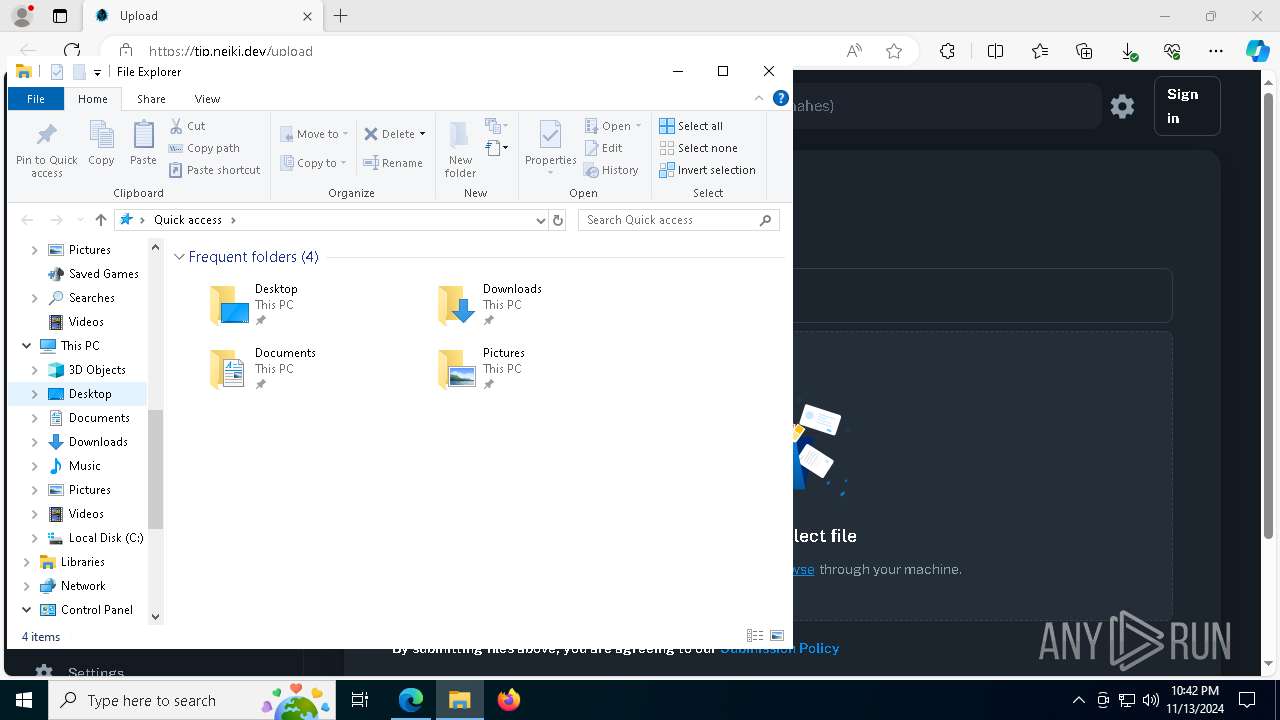Screen dimensions: 1280x720
Task: Expand the Libraries tree node
Action: coord(26,562)
